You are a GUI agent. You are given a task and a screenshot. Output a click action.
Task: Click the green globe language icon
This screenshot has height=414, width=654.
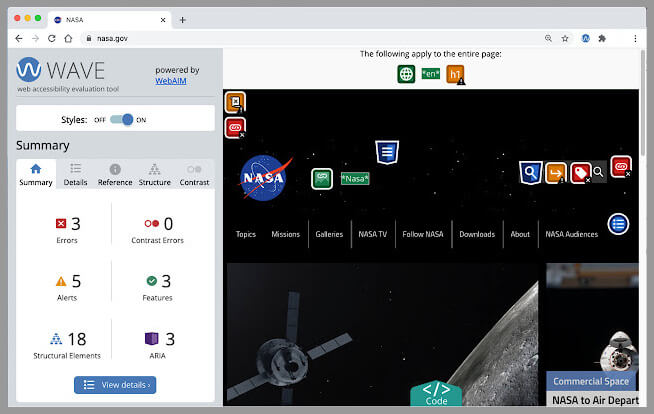point(406,74)
